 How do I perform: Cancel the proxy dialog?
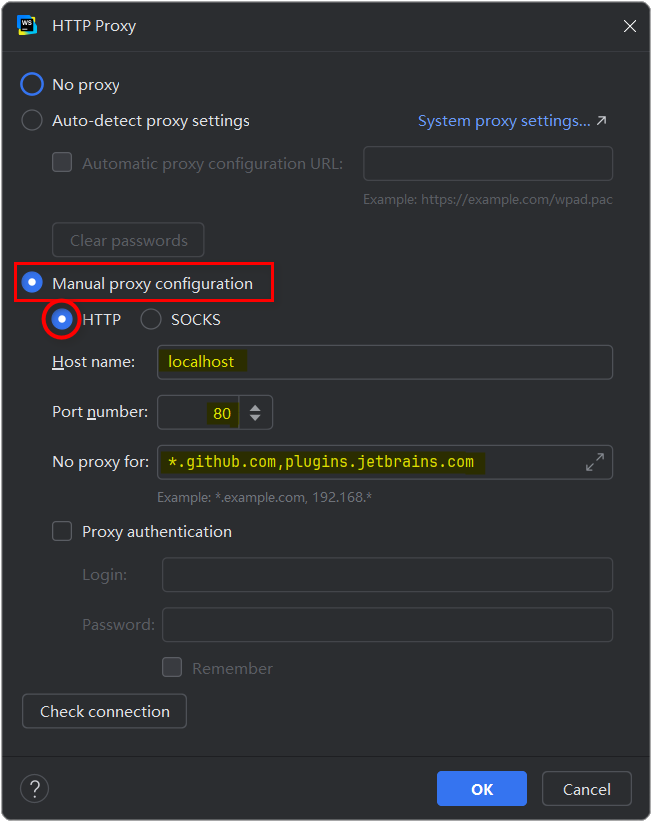(x=586, y=789)
